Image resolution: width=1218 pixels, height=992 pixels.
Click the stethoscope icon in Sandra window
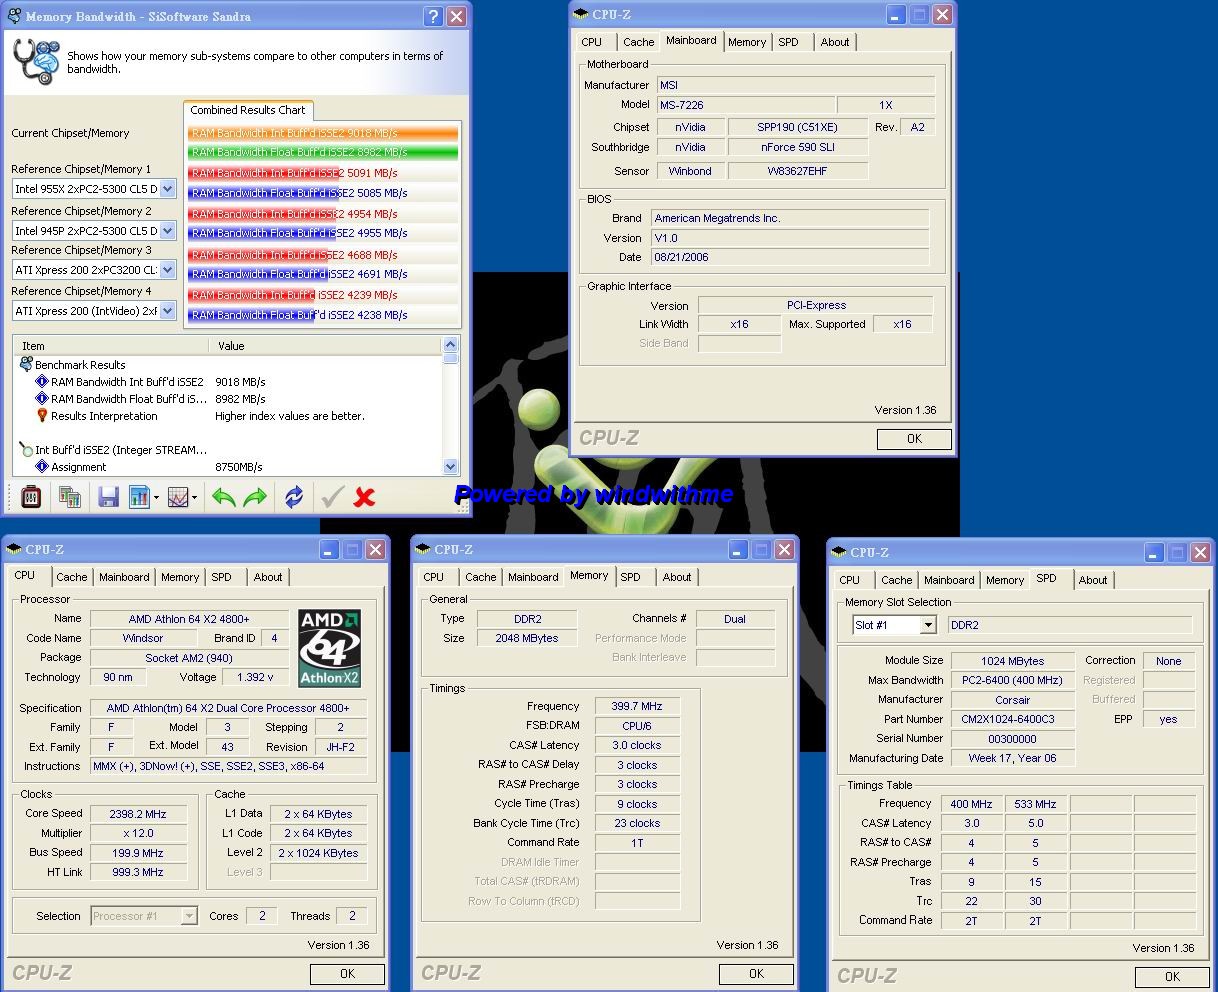click(35, 62)
